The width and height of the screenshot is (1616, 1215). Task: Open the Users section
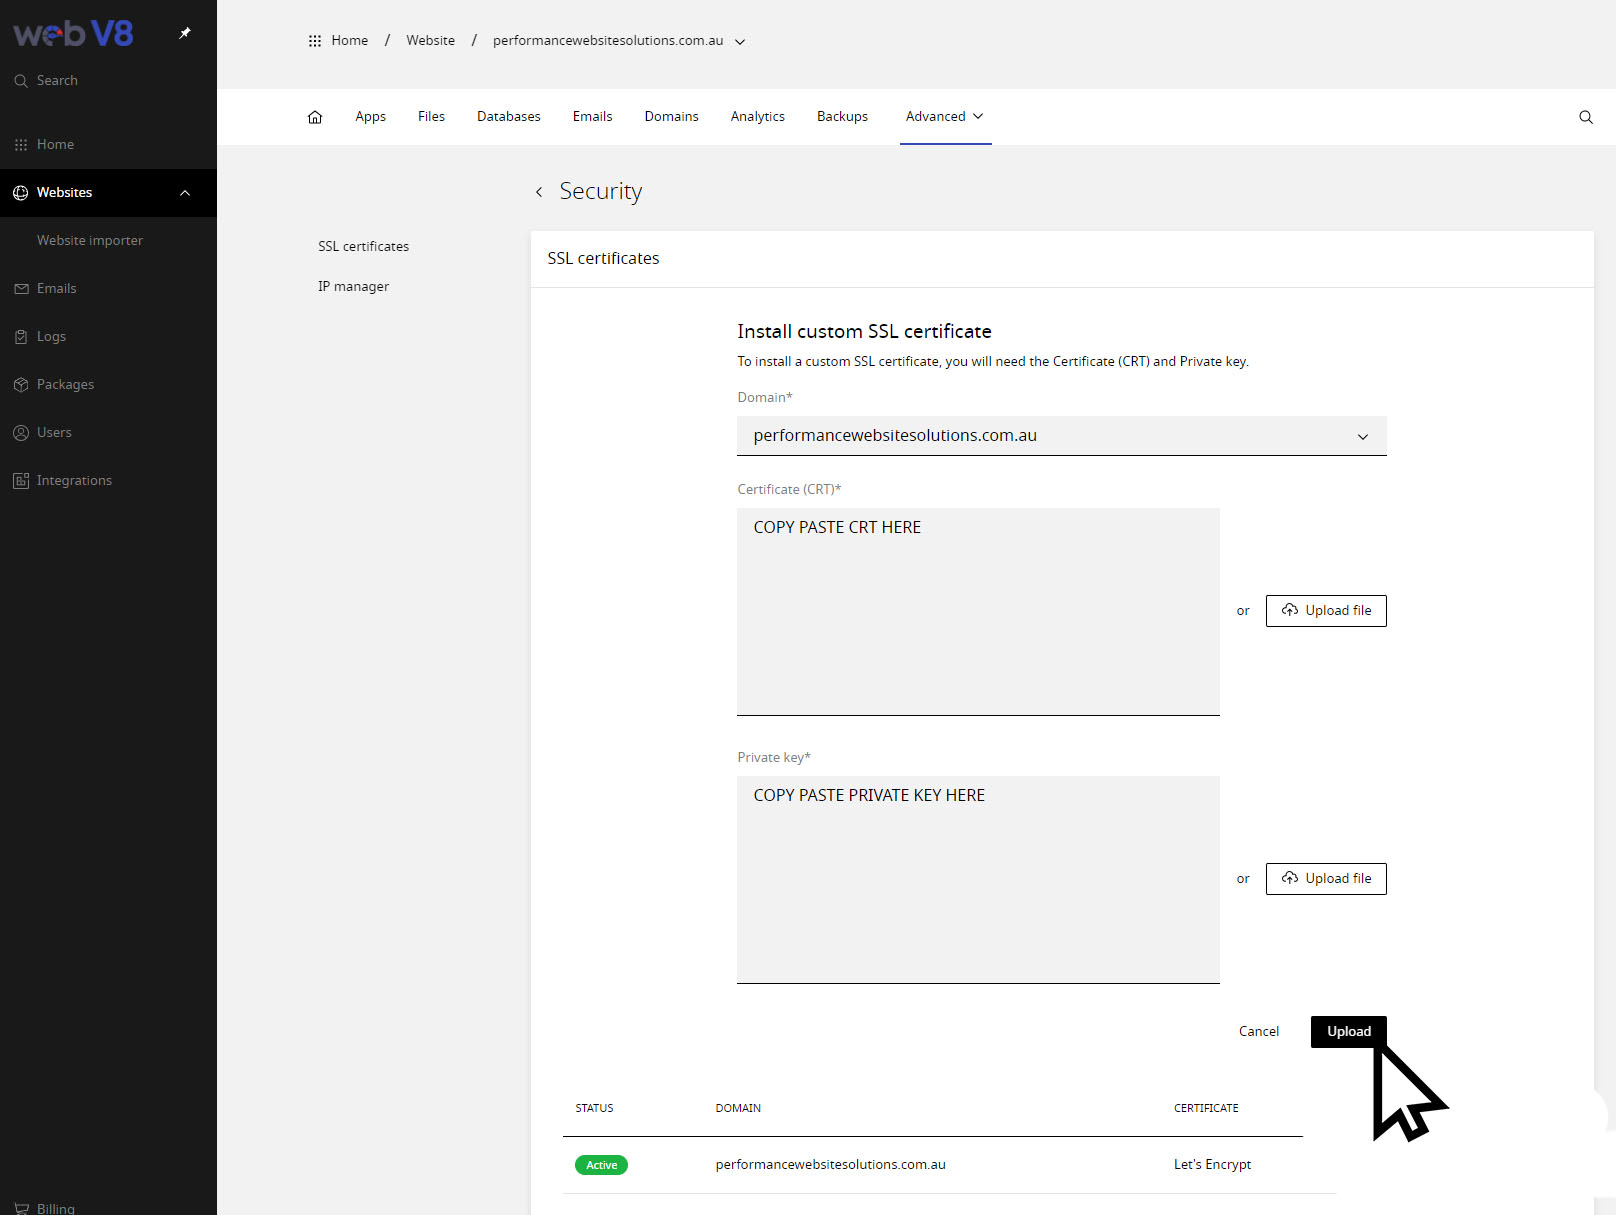point(54,432)
